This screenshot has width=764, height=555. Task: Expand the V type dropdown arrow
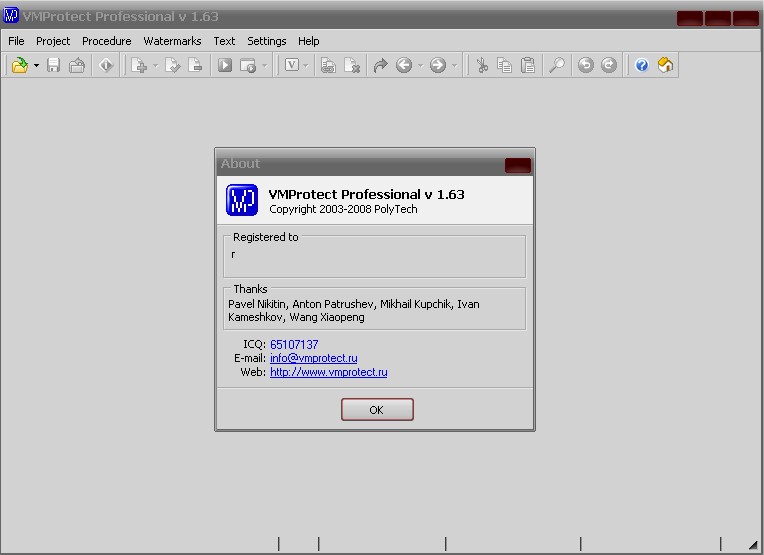306,65
